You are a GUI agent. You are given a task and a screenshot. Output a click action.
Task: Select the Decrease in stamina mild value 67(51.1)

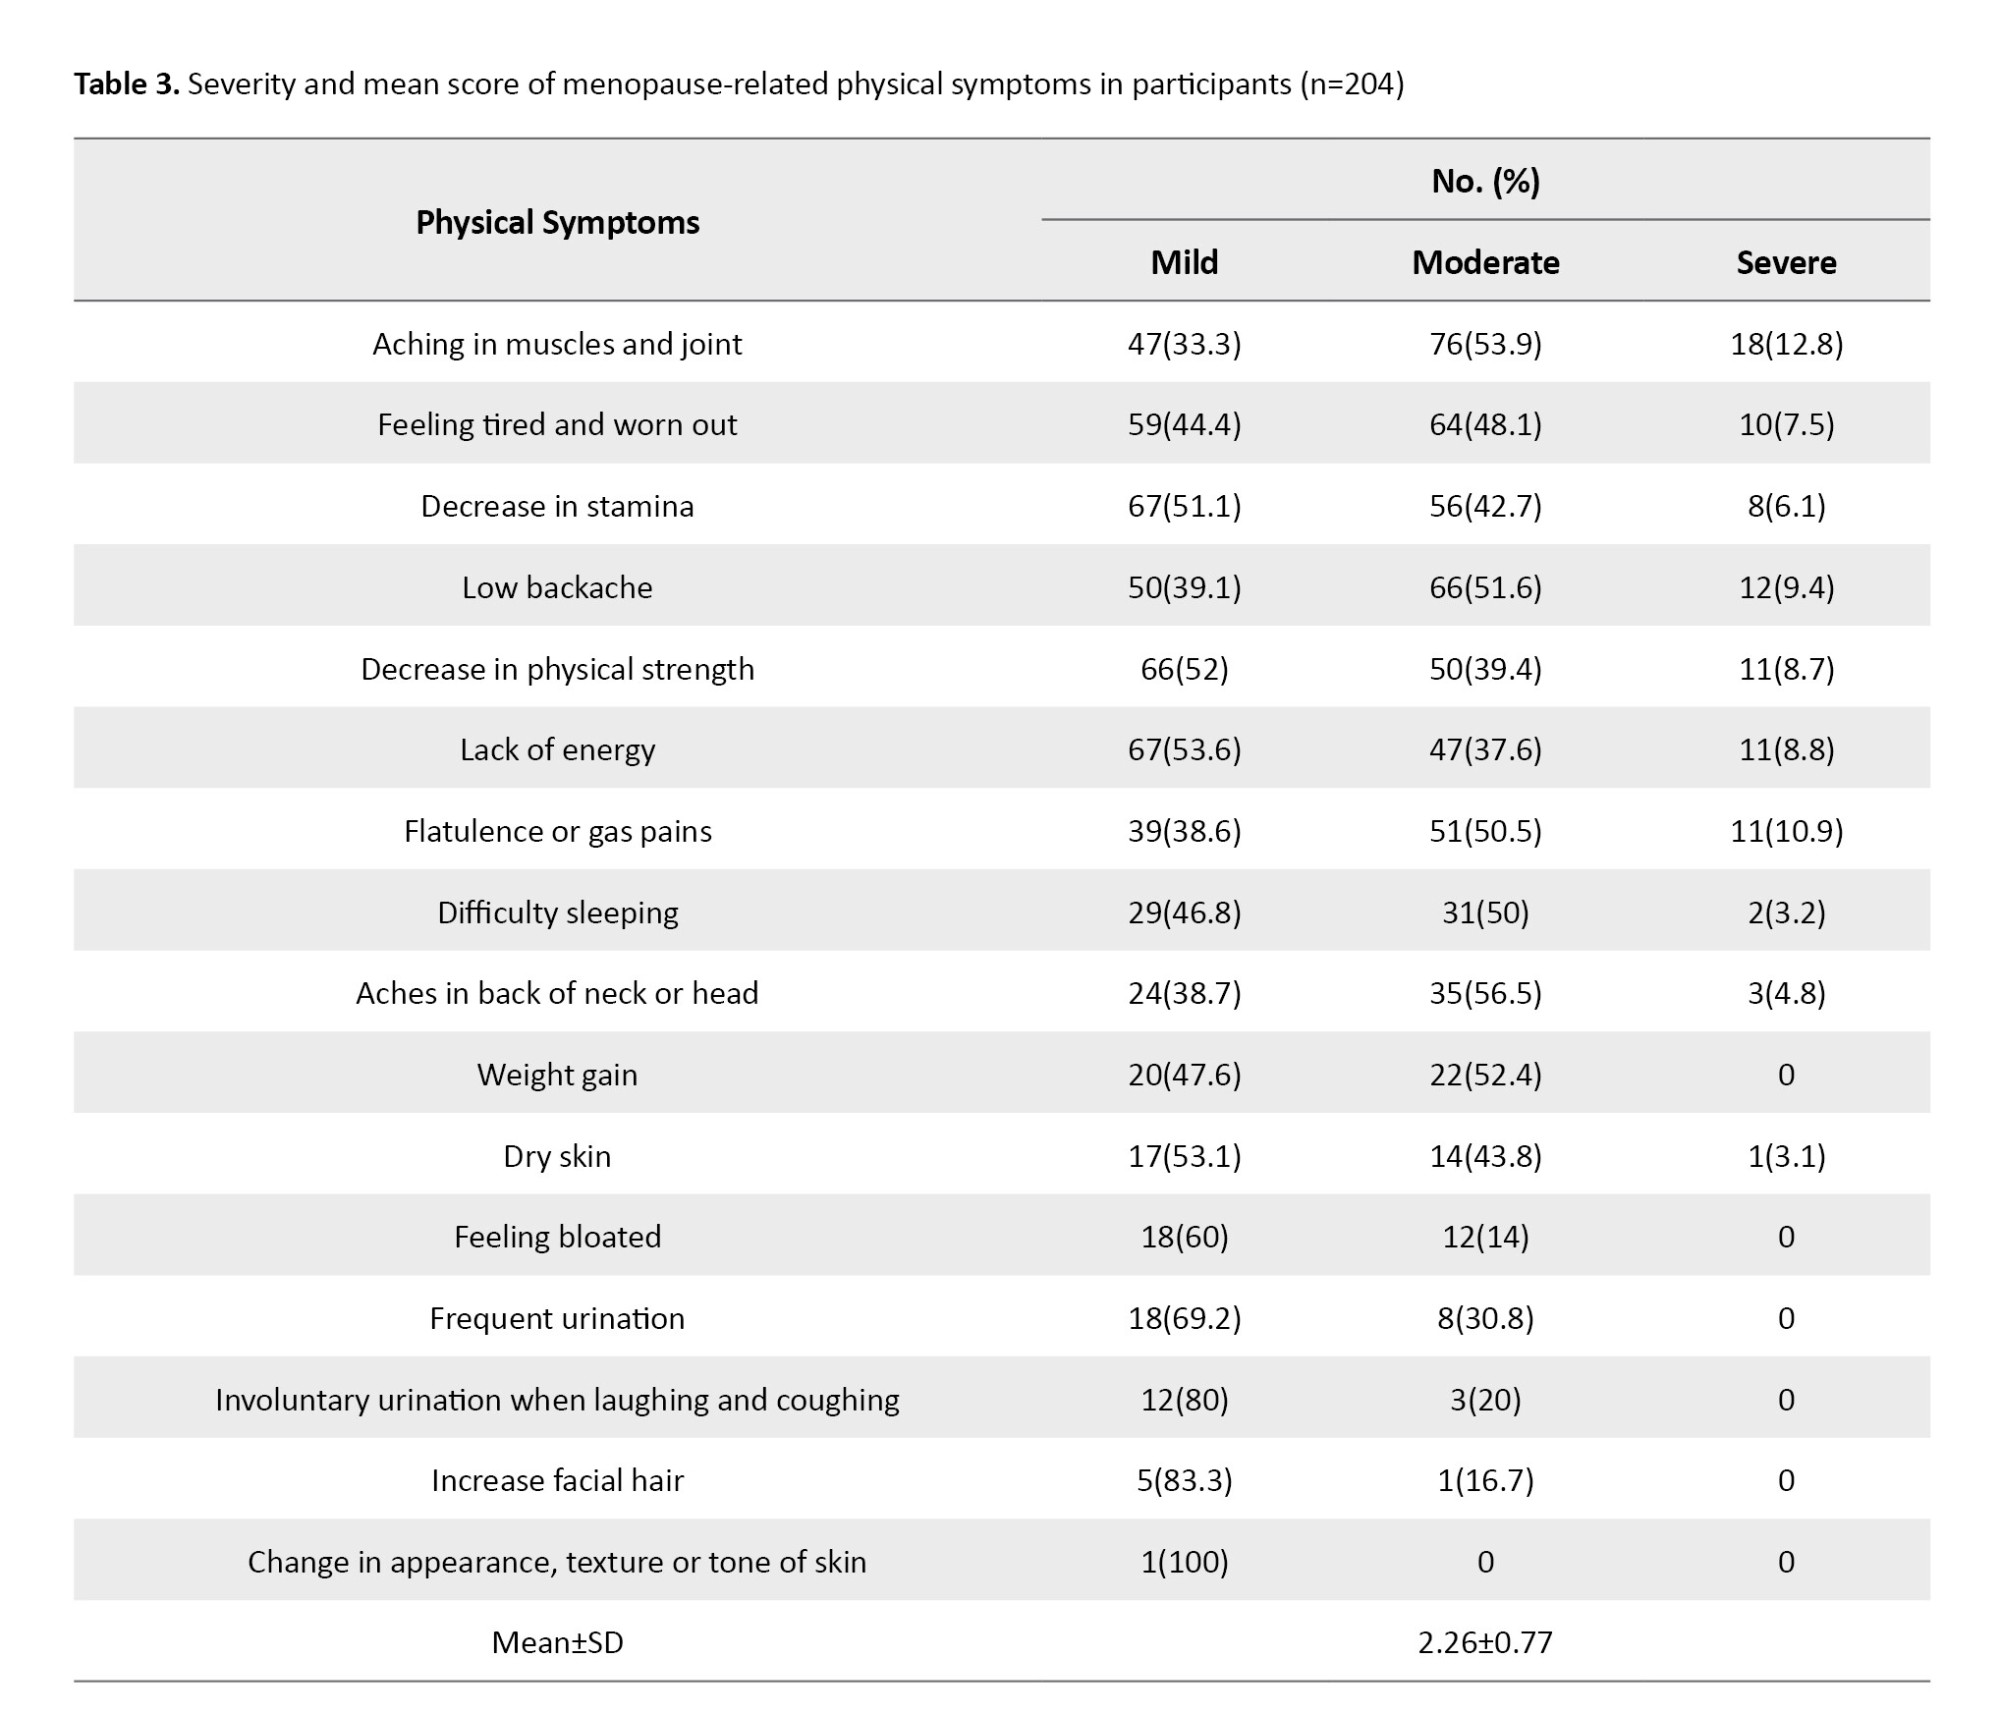1184,506
